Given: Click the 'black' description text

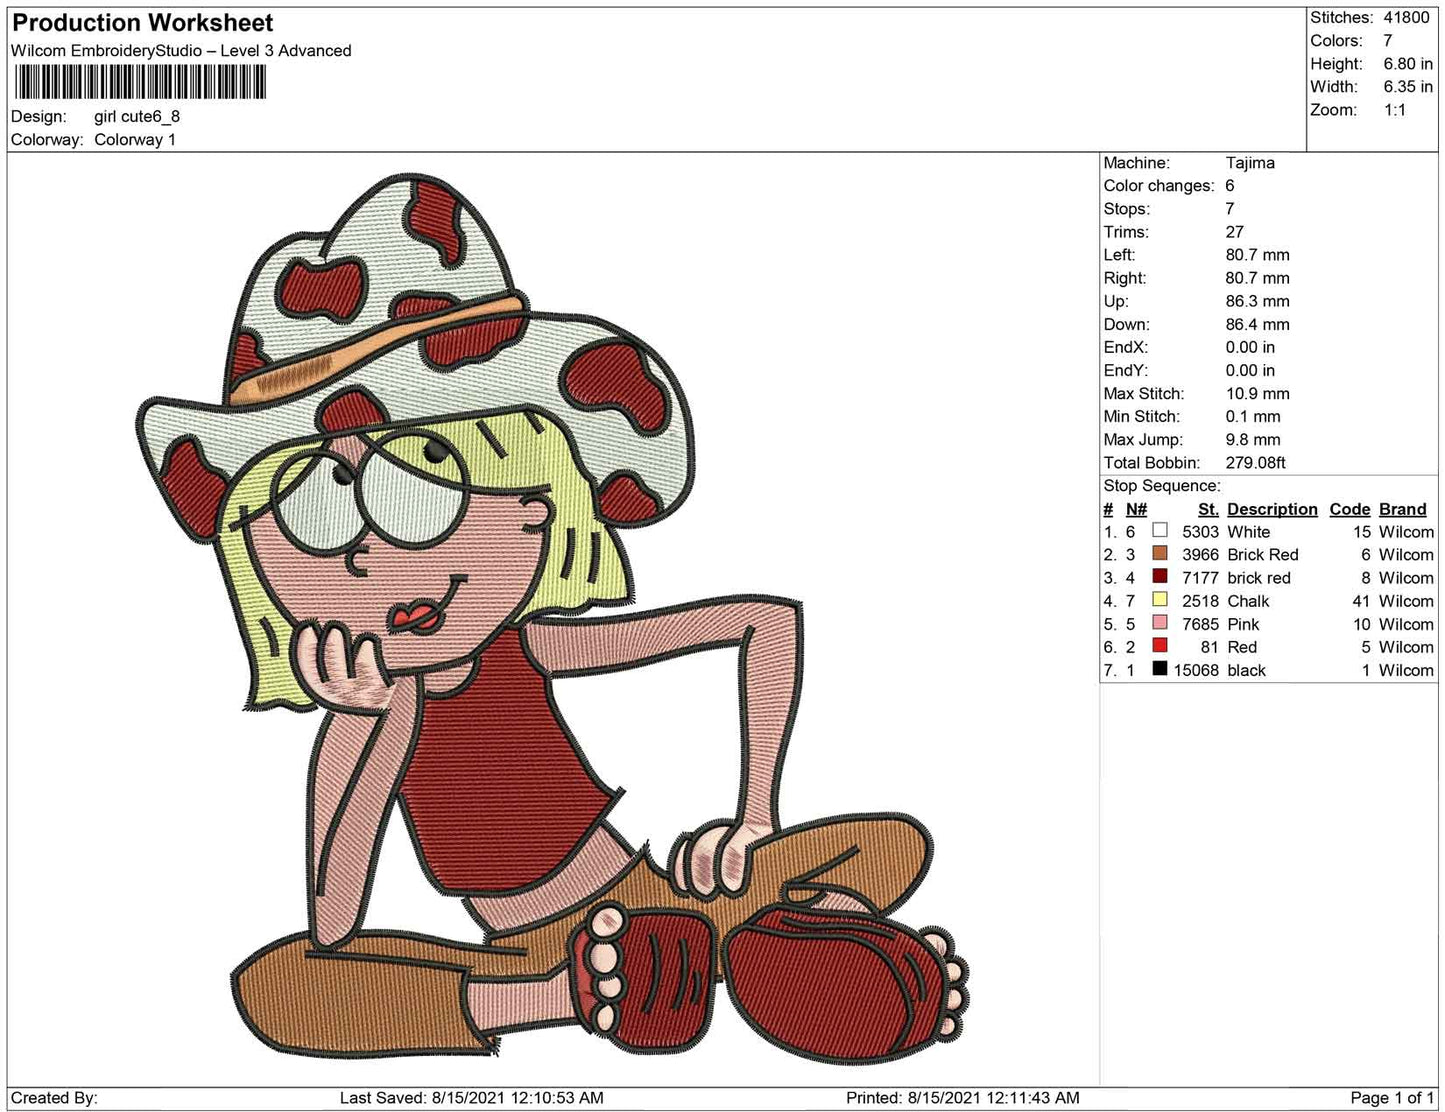Looking at the screenshot, I should (x=1246, y=670).
